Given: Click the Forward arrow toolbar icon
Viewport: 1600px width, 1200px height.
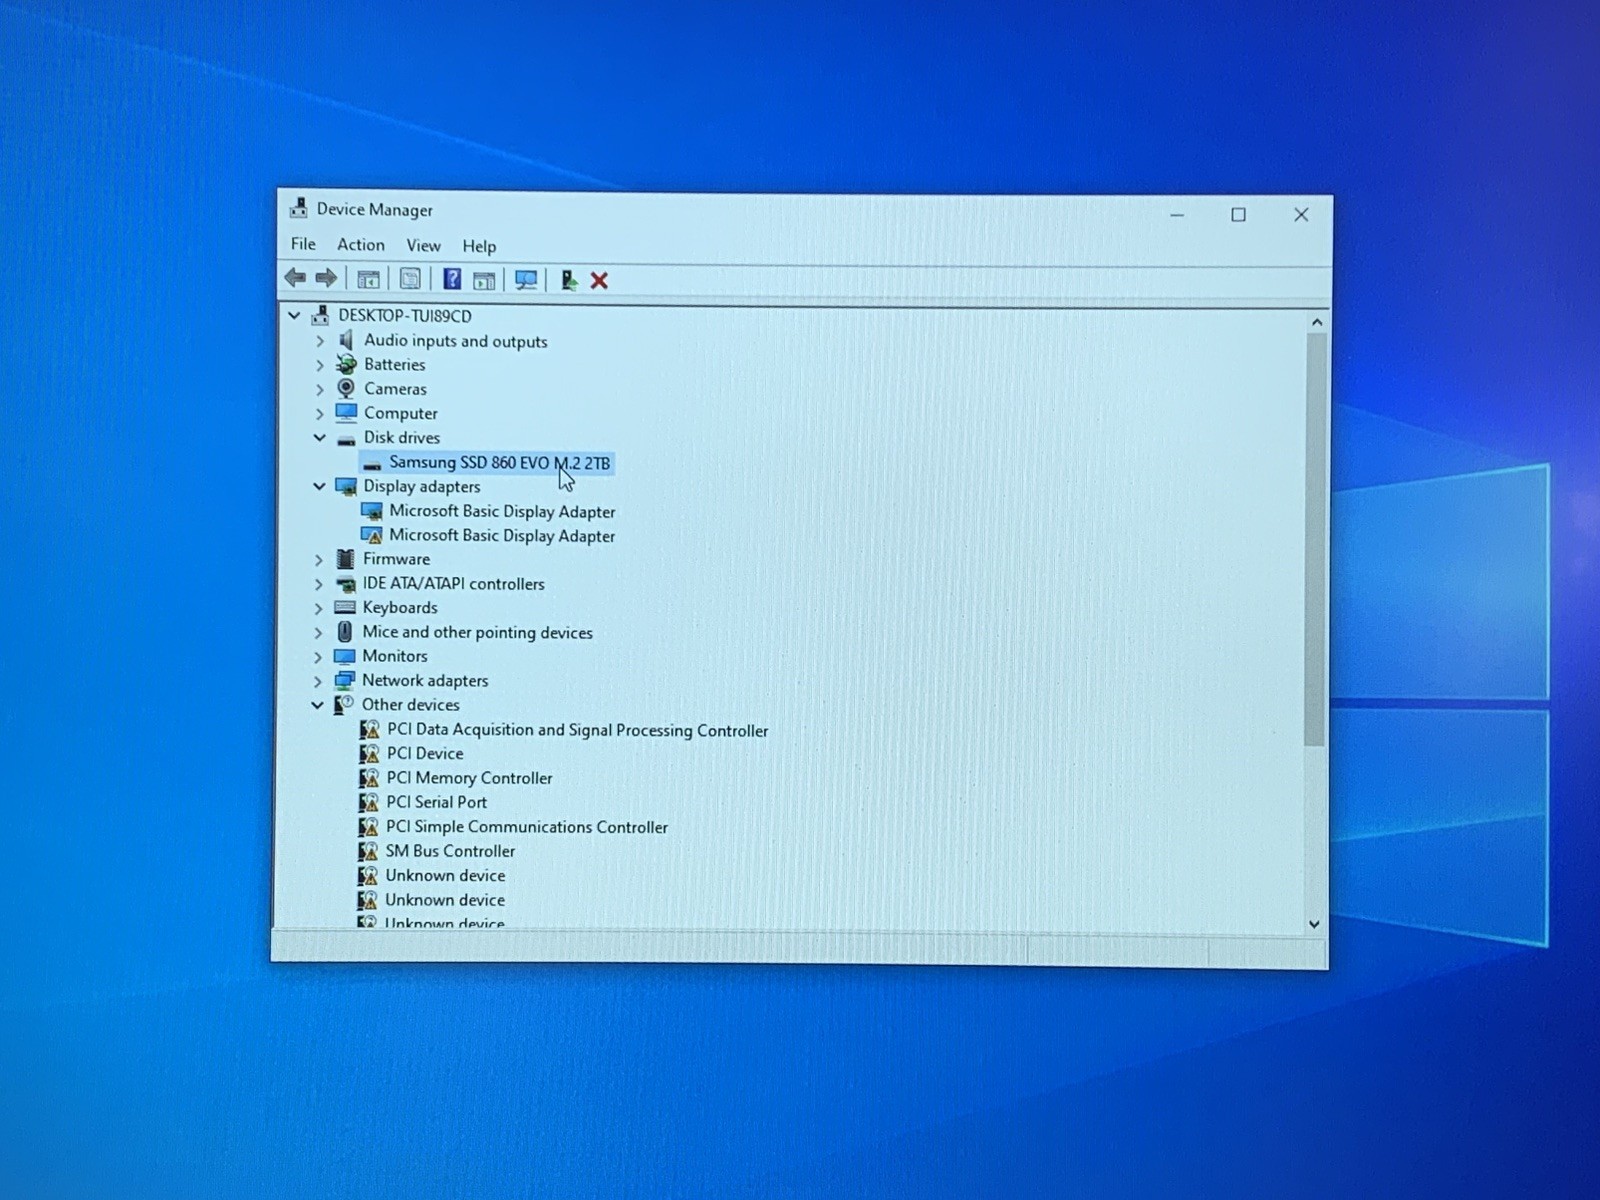Looking at the screenshot, I should 326,278.
